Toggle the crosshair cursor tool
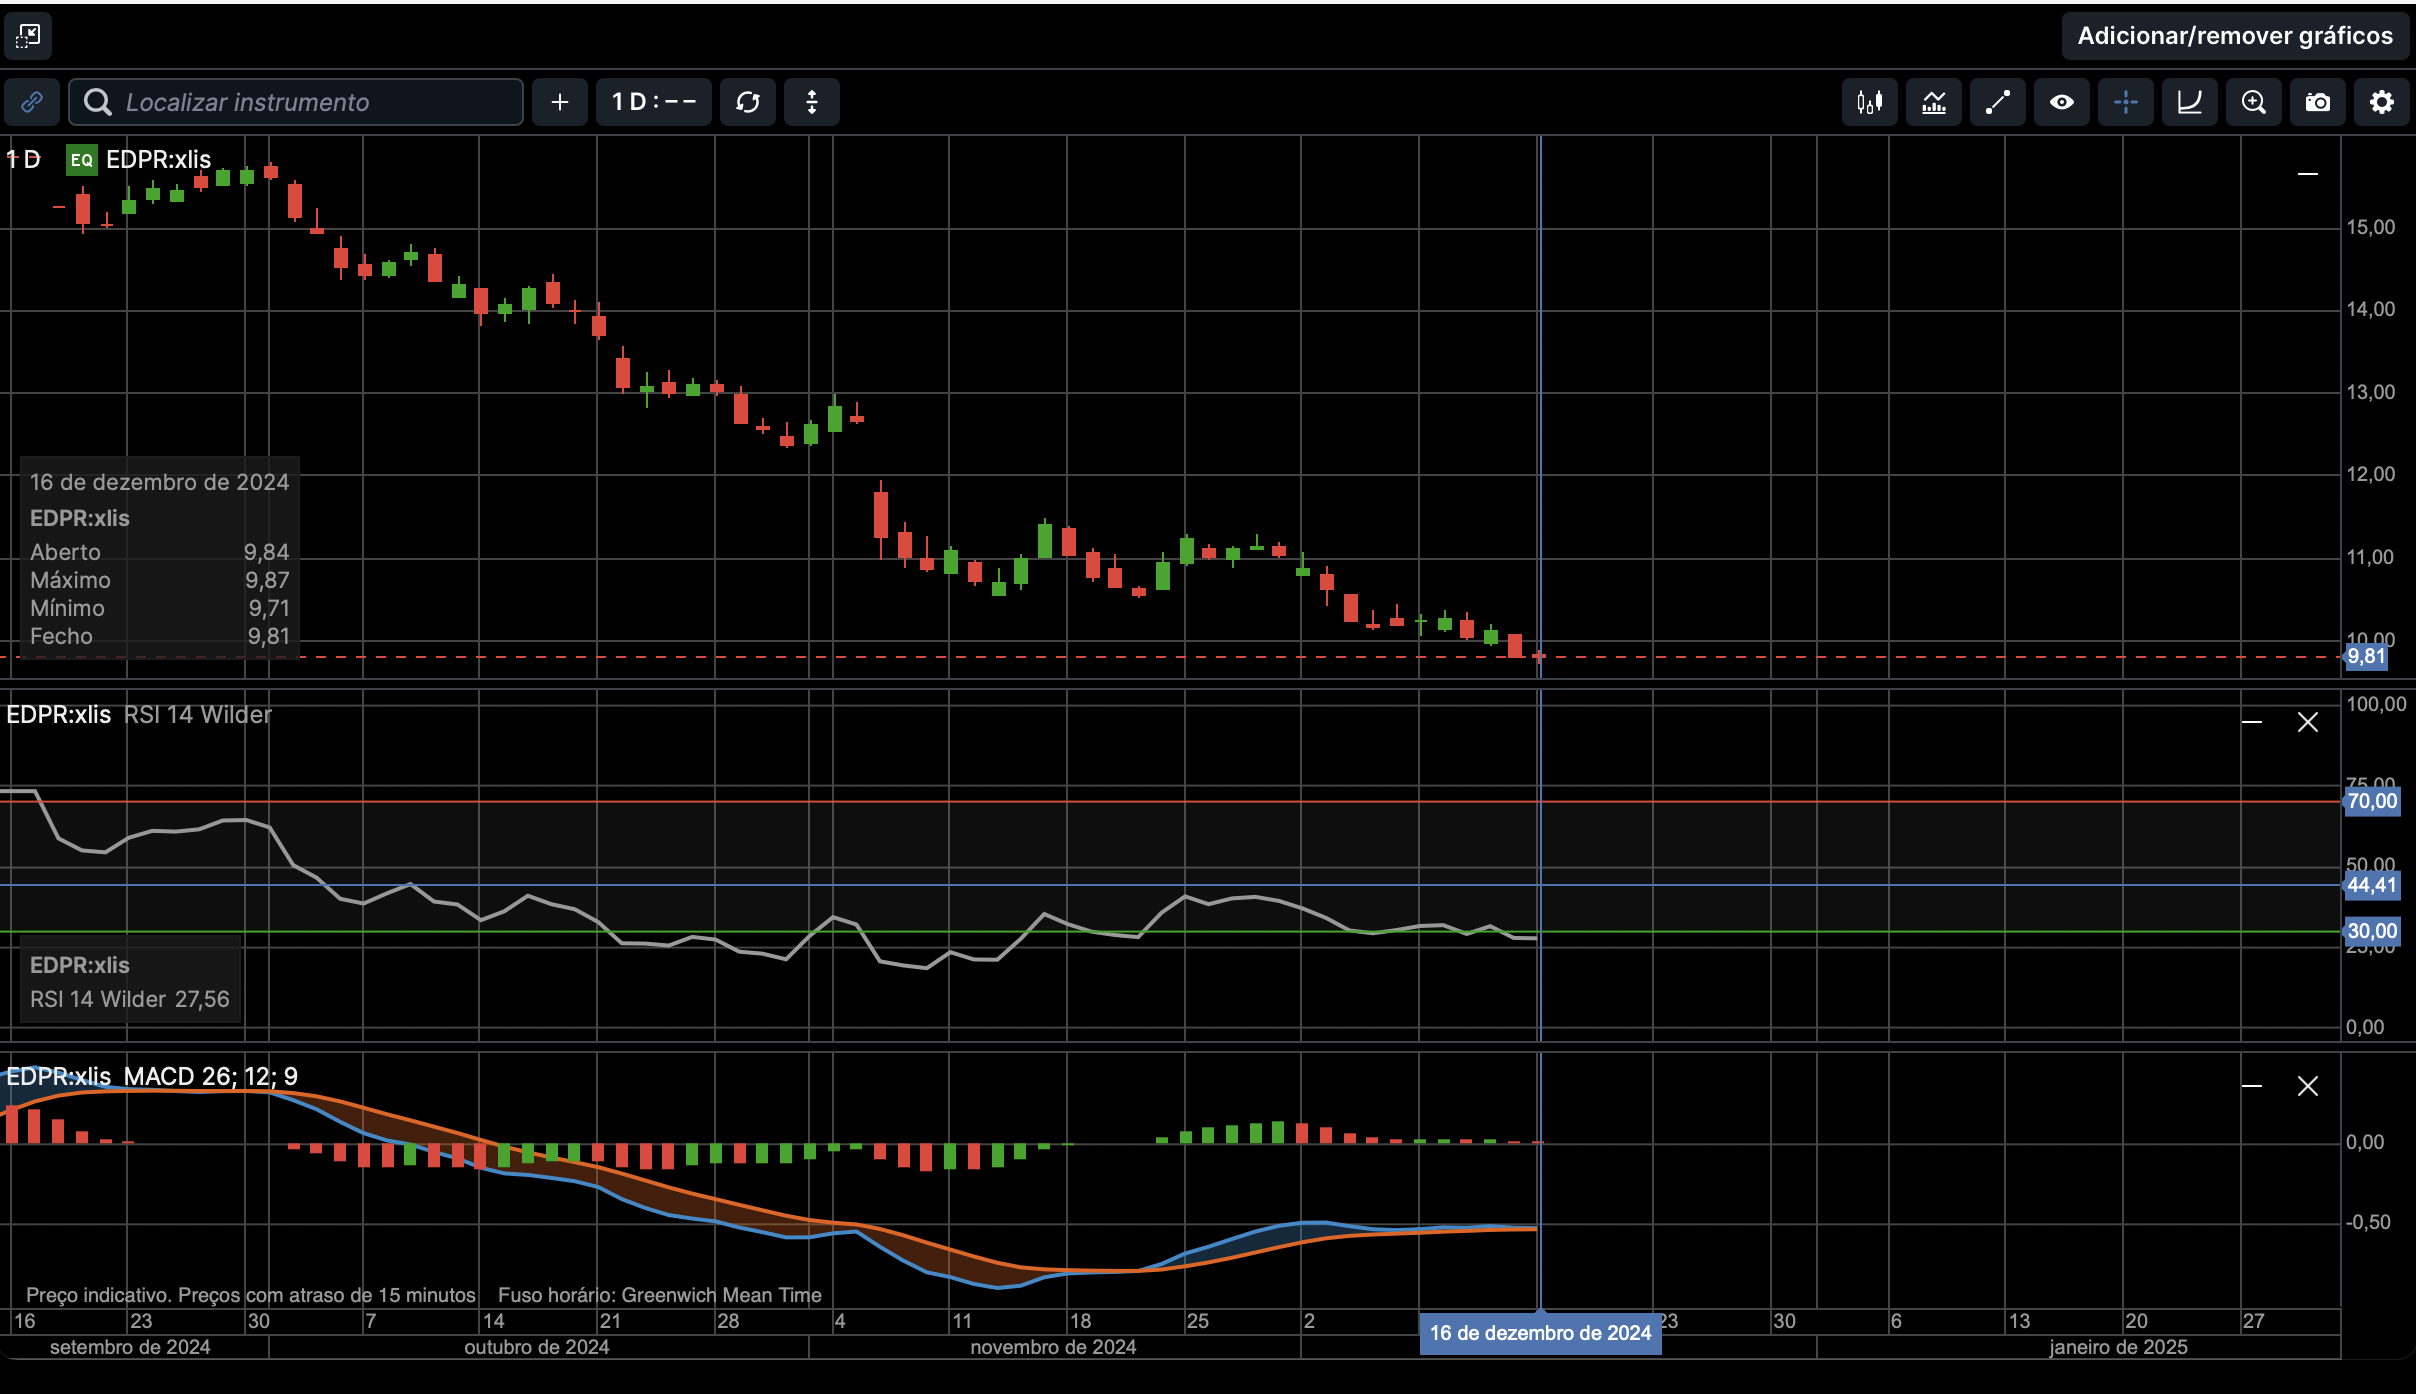Screen dimensions: 2416x1394 2125,102
